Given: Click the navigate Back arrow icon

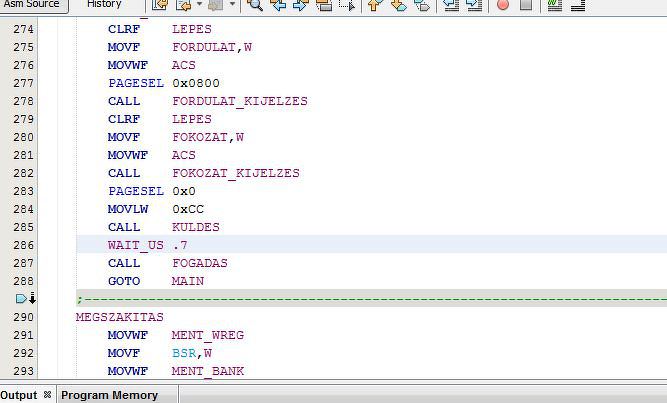Looking at the screenshot, I should [x=184, y=5].
